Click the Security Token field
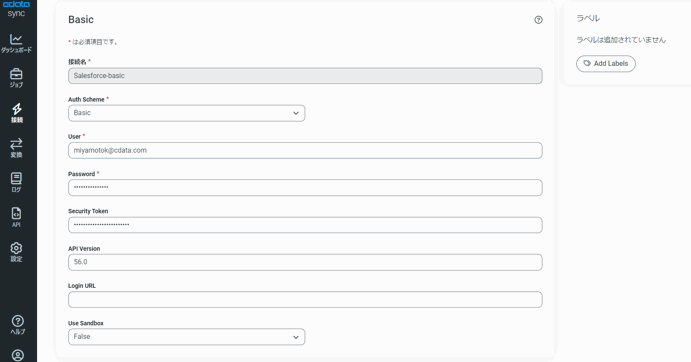 click(x=305, y=225)
